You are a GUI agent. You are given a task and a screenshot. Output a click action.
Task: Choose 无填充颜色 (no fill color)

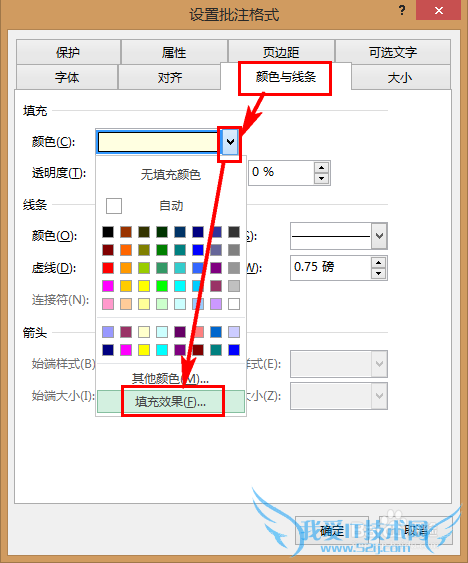(171, 175)
